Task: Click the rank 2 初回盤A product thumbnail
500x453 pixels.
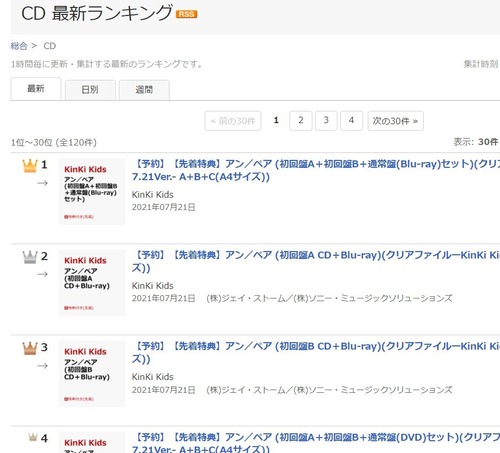Action: 92,283
